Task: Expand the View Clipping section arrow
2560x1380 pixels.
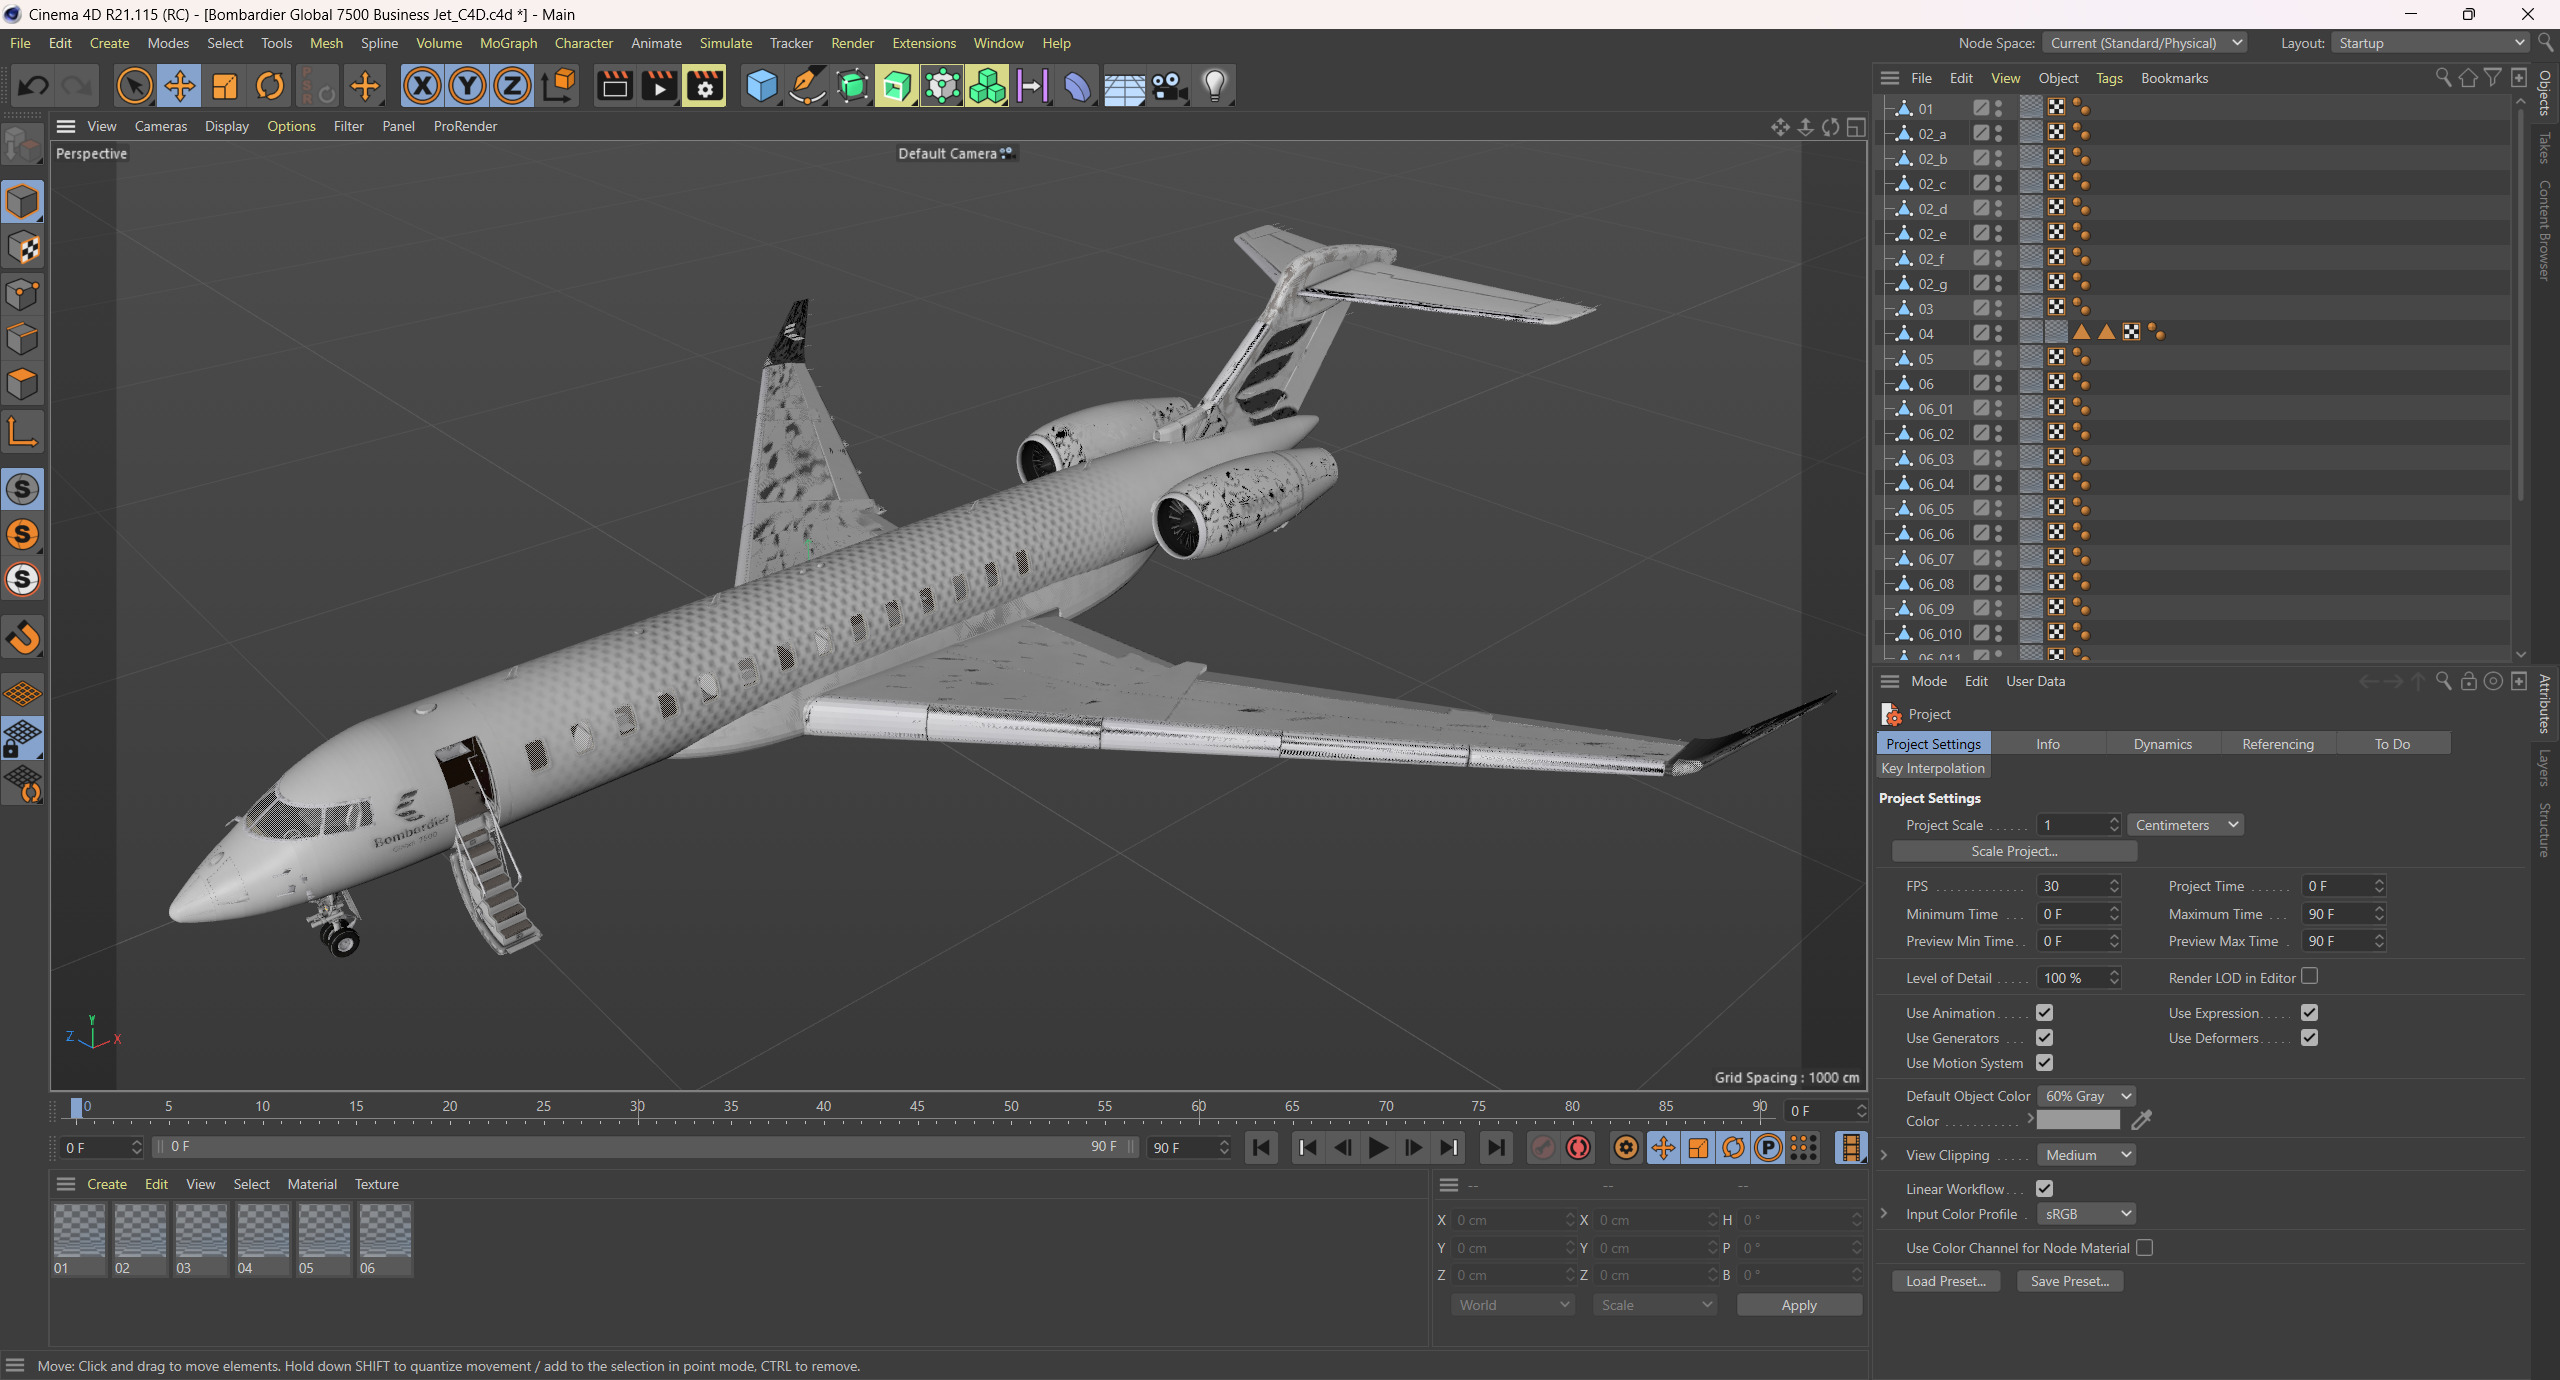Action: pyautogui.click(x=1885, y=1155)
